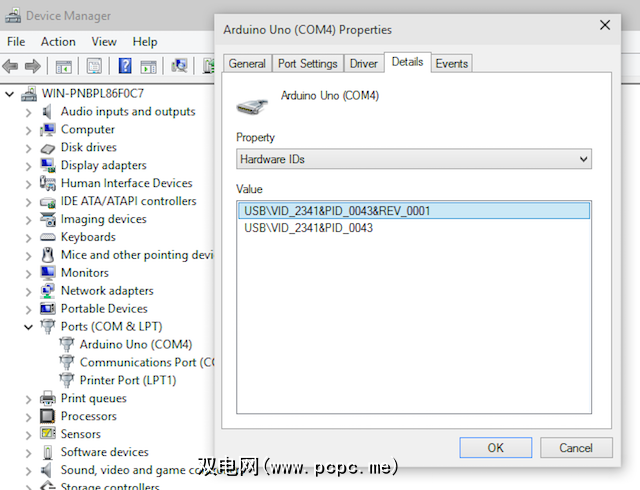Click the Printer Port (LPT1) icon
This screenshot has width=640, height=490.
(x=67, y=380)
